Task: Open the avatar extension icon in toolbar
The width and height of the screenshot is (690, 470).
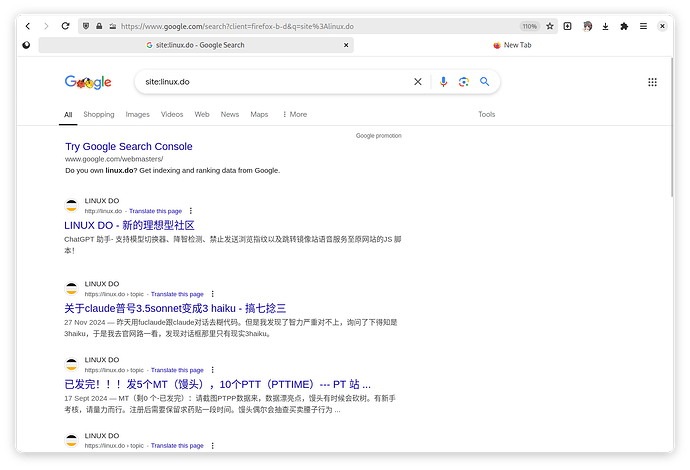Action: point(587,26)
